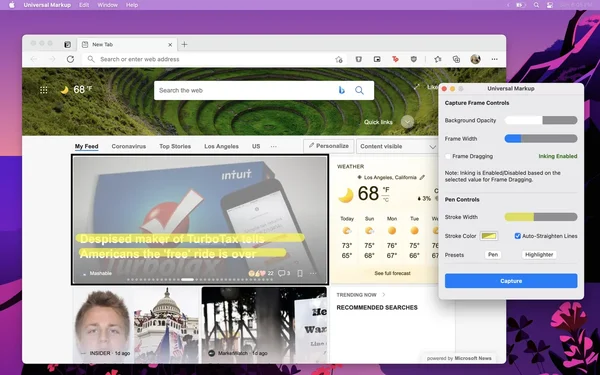Viewport: 600px width, 375px height.
Task: Click the red extension icon in toolbar
Action: pos(395,59)
